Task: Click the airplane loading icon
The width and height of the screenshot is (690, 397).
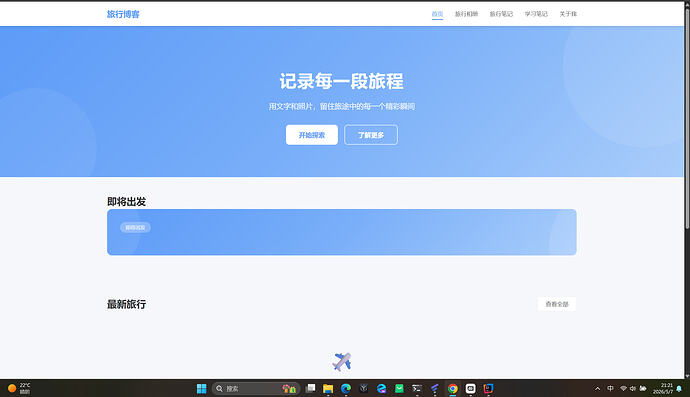Action: pyautogui.click(x=341, y=362)
